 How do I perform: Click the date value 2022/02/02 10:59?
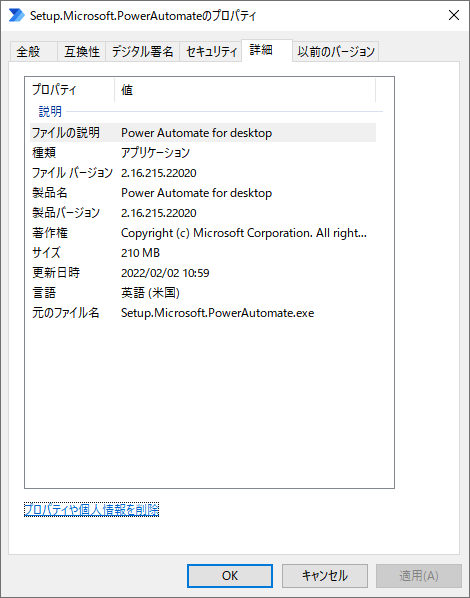point(165,273)
